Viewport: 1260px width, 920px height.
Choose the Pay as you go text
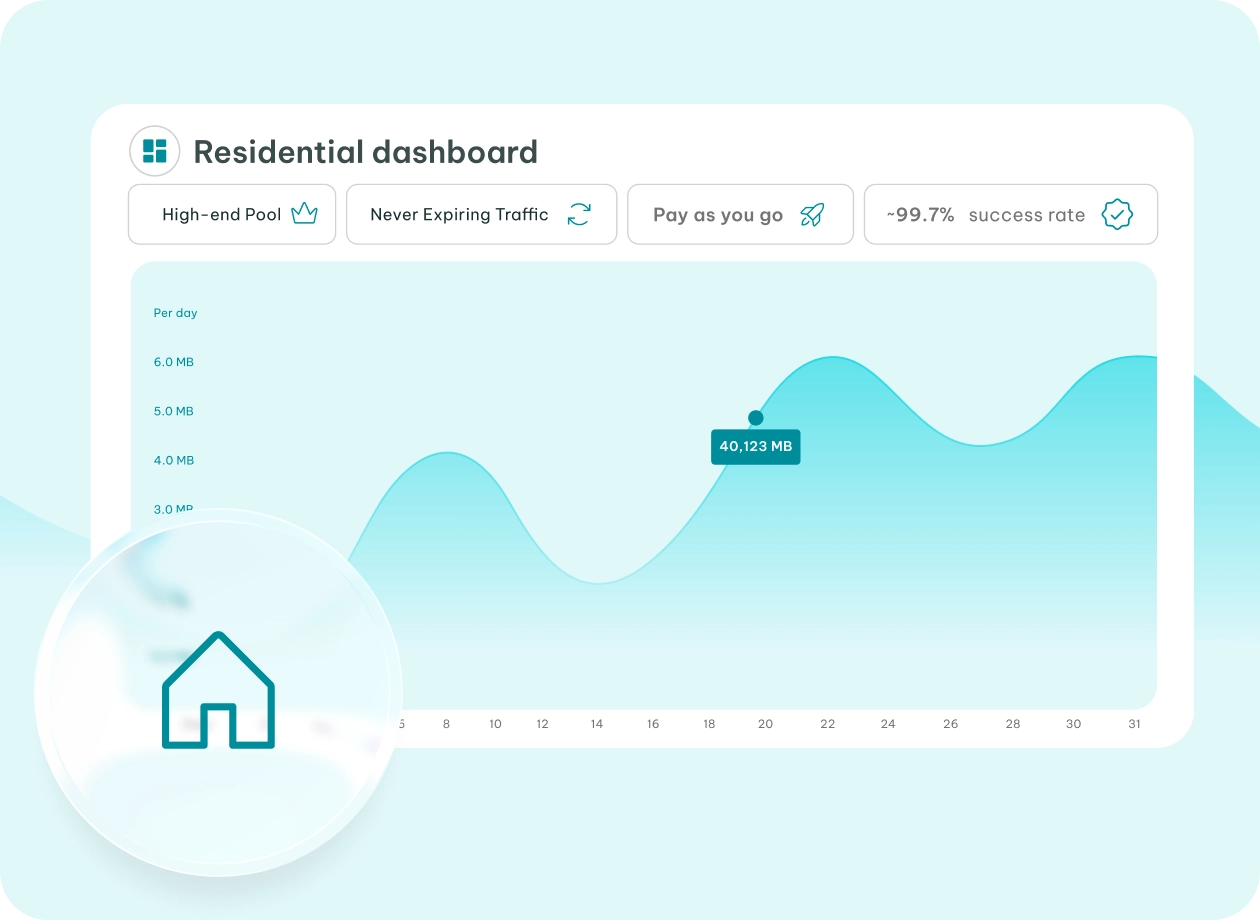pyautogui.click(x=717, y=215)
